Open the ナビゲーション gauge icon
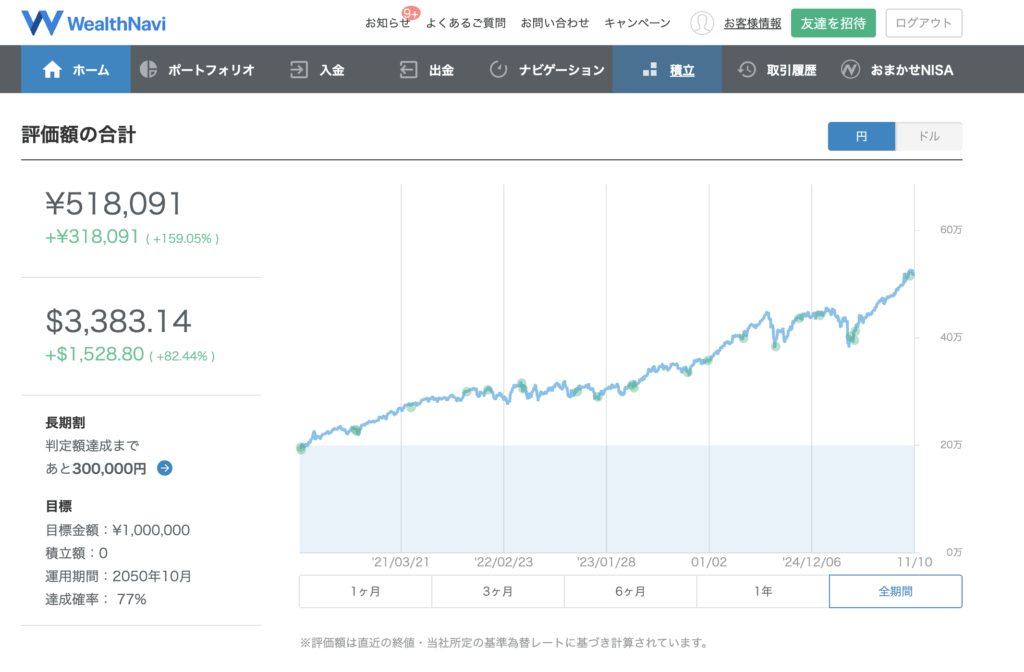1024x672 pixels. click(x=499, y=70)
